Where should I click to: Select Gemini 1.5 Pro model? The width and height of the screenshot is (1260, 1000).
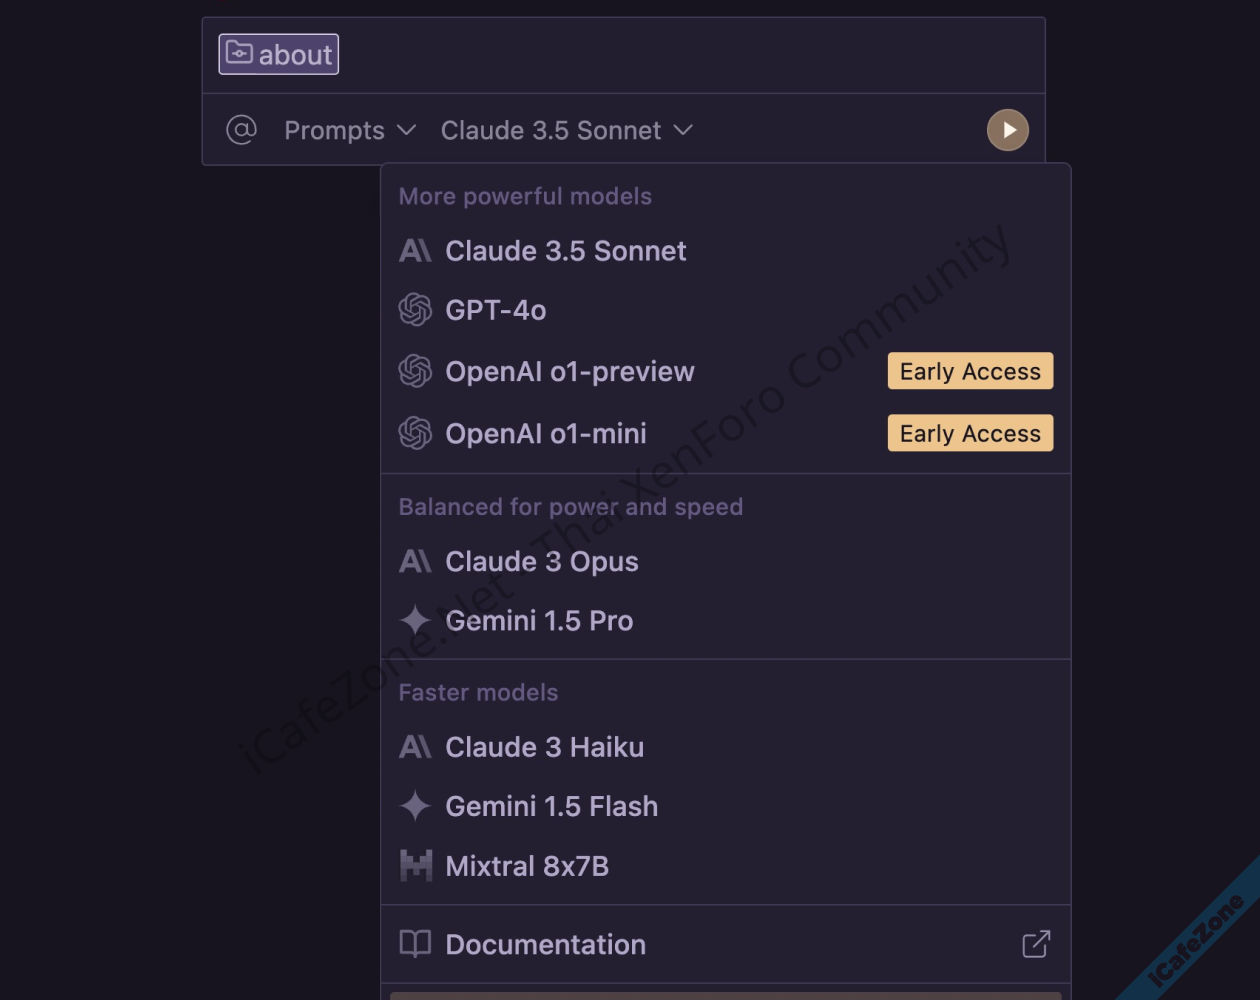point(538,621)
